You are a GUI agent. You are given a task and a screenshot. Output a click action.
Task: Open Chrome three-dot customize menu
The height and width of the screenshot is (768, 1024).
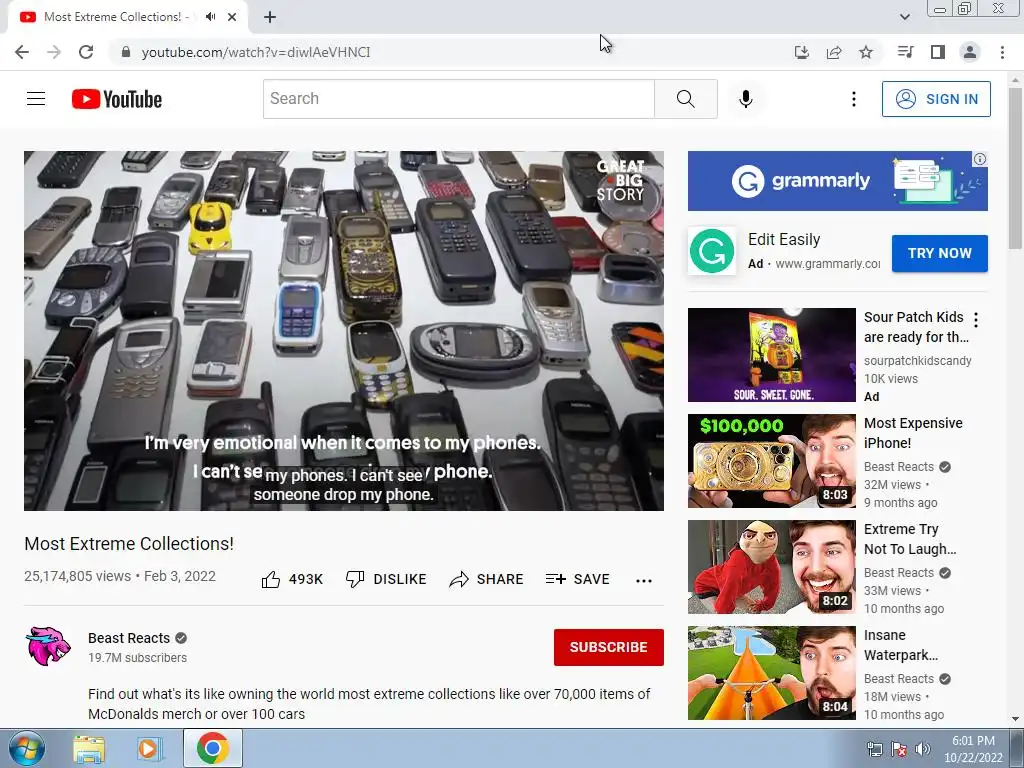1002,52
